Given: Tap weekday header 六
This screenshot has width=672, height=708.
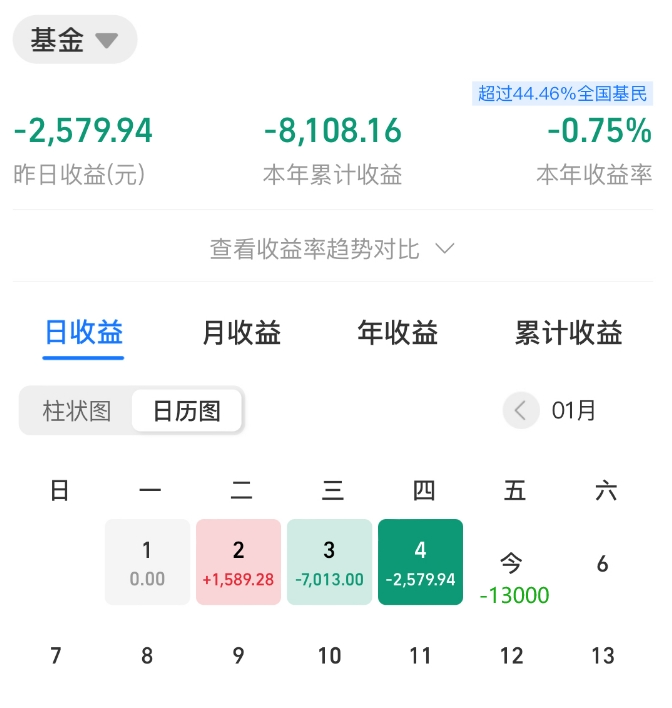Looking at the screenshot, I should (x=606, y=490).
